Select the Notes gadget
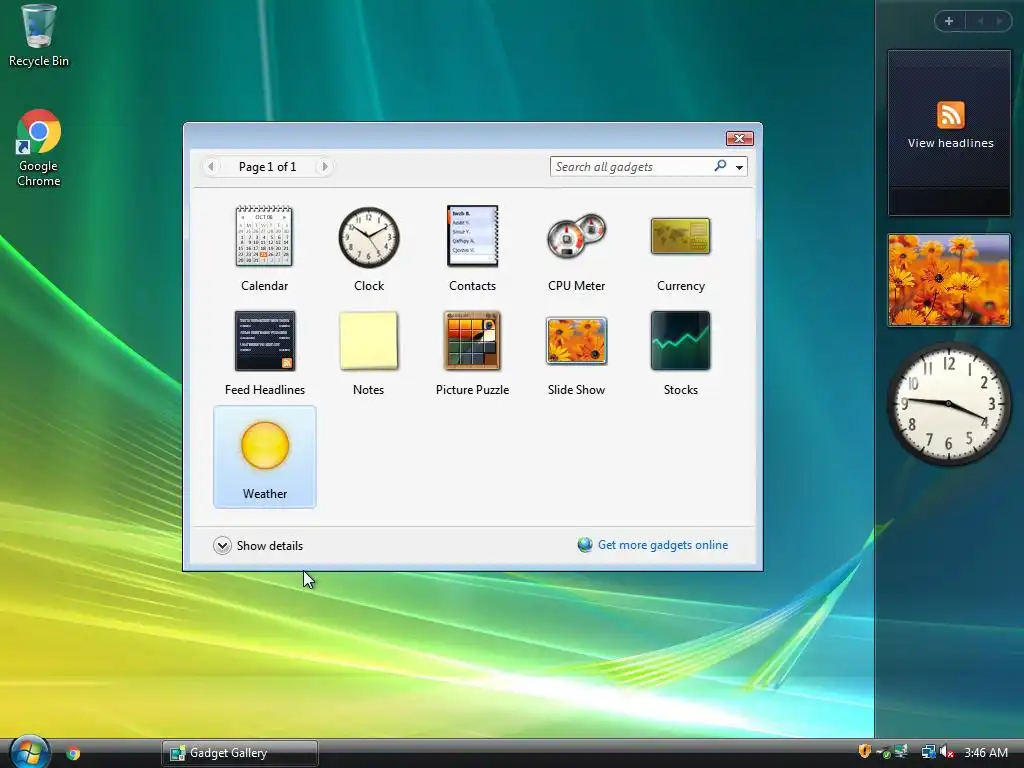The width and height of the screenshot is (1024, 768). click(368, 341)
